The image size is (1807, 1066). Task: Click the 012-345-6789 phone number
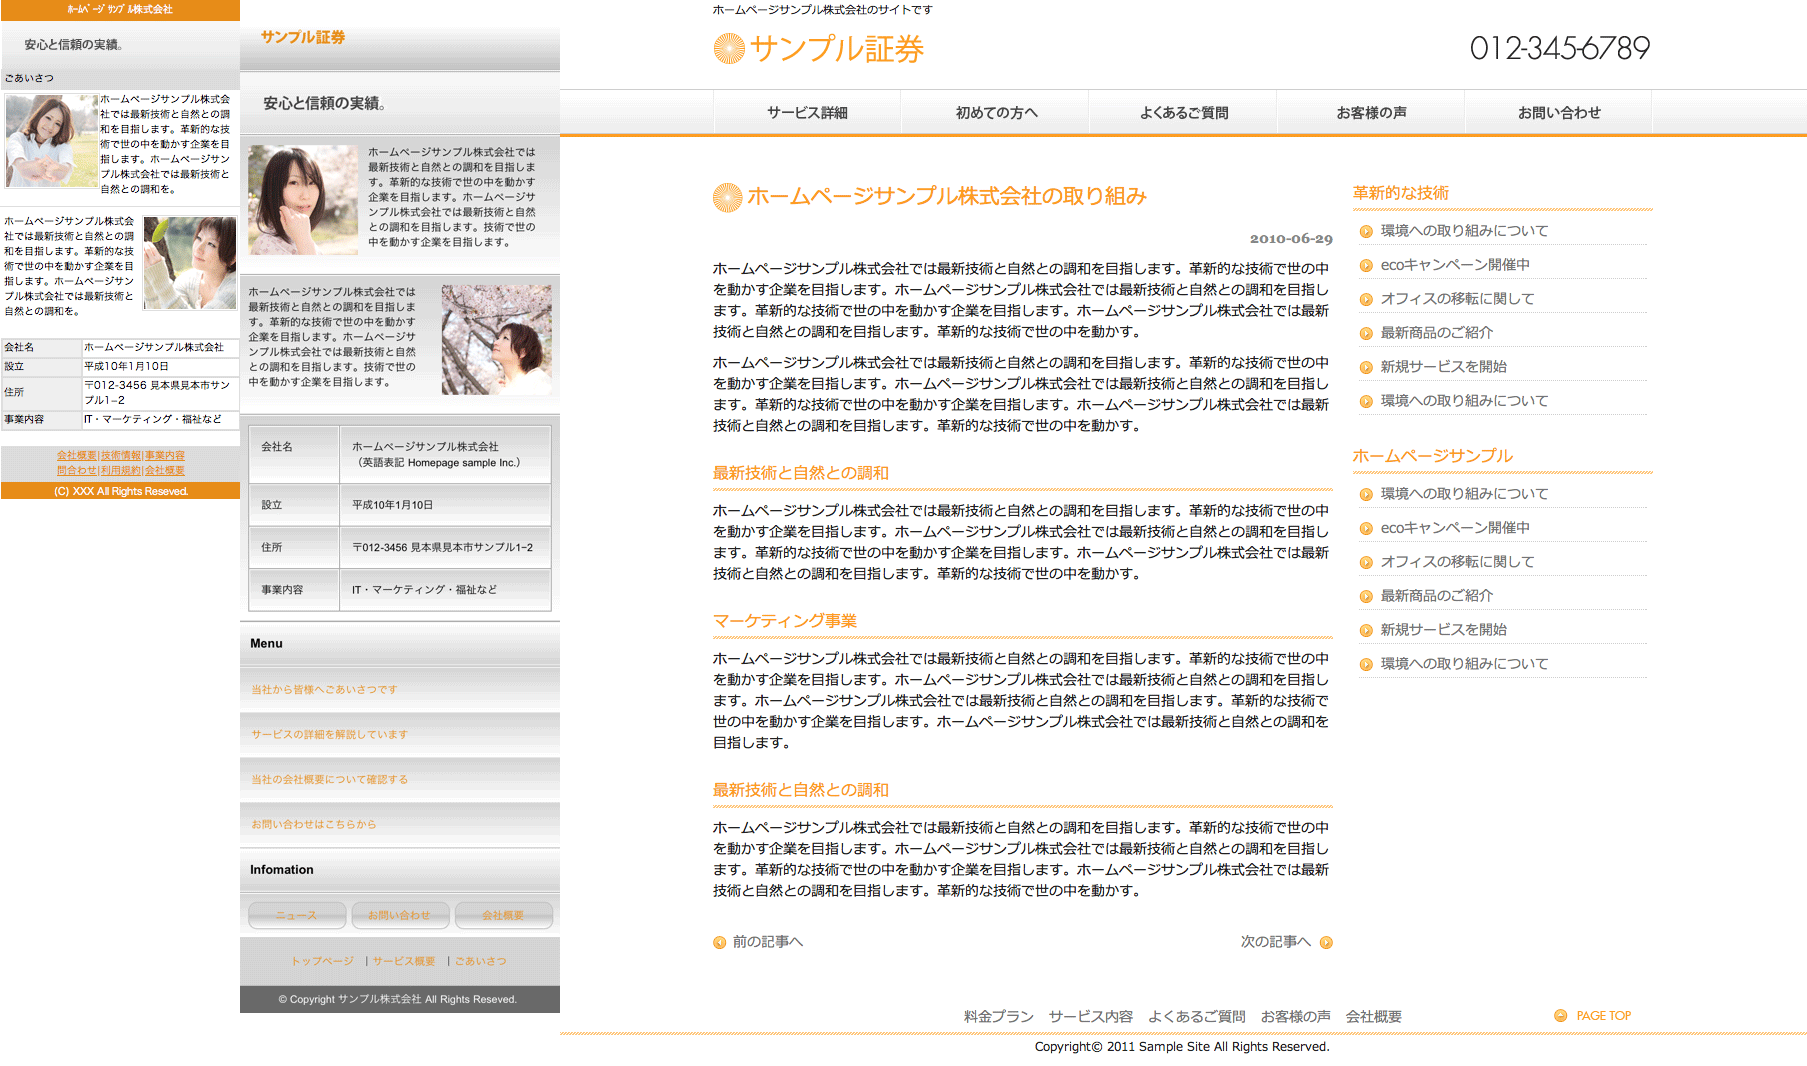coord(1559,48)
